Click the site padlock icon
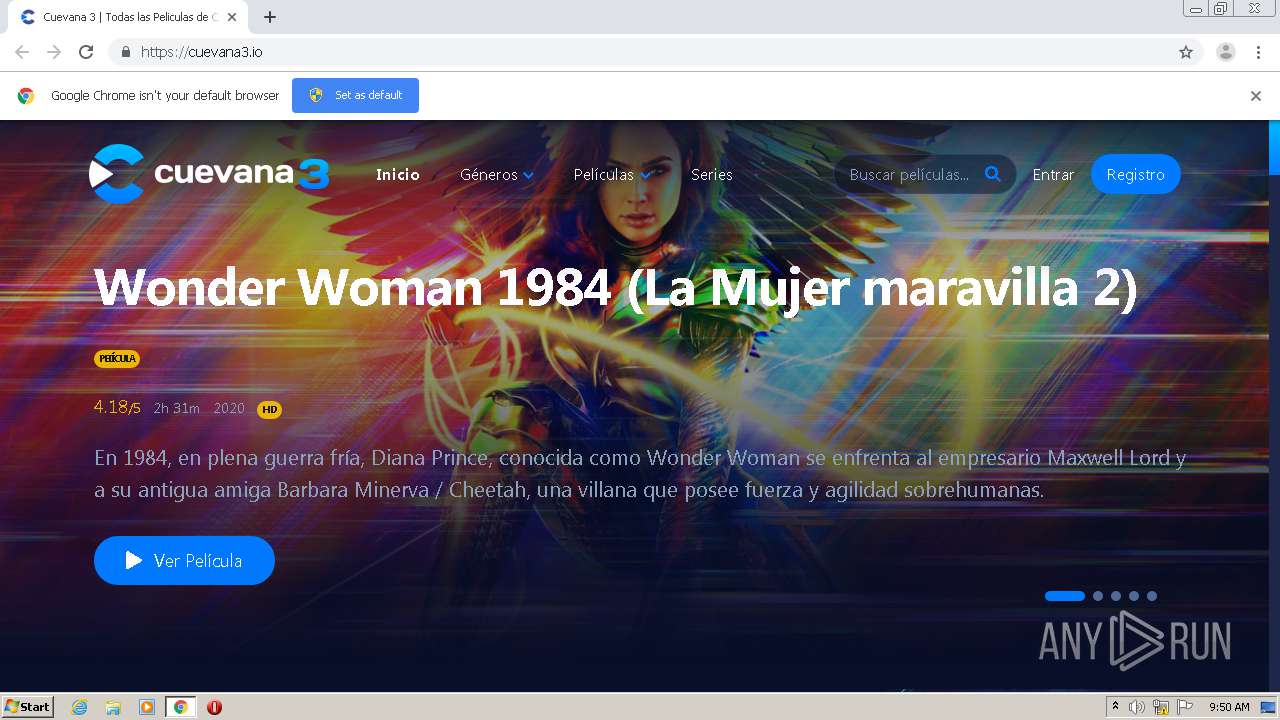Viewport: 1280px width, 720px height. click(x=125, y=52)
